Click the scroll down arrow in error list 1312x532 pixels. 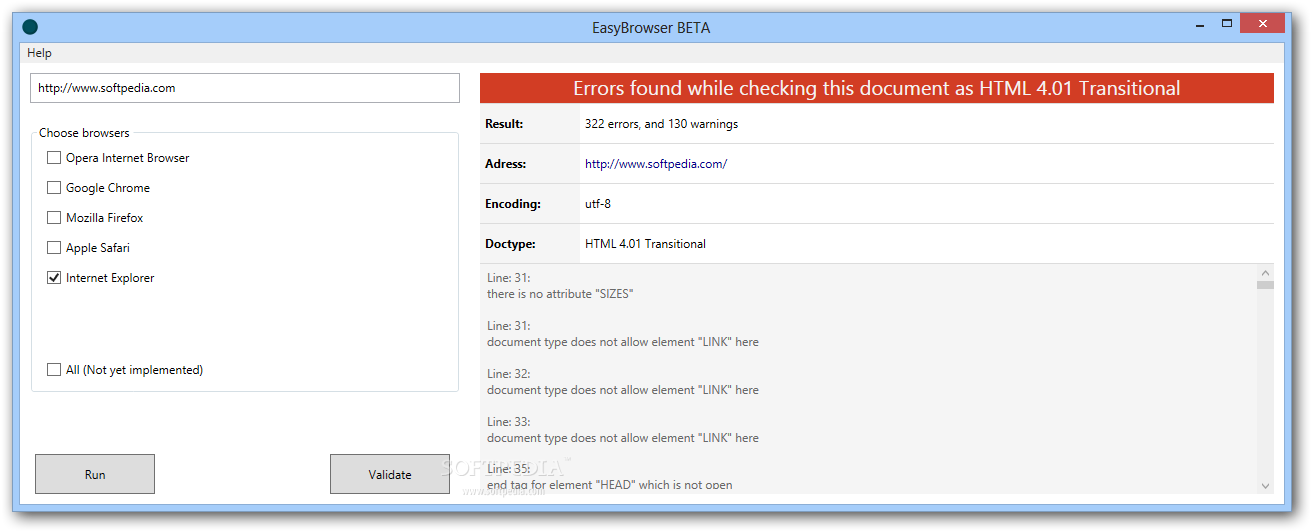coord(1265,485)
